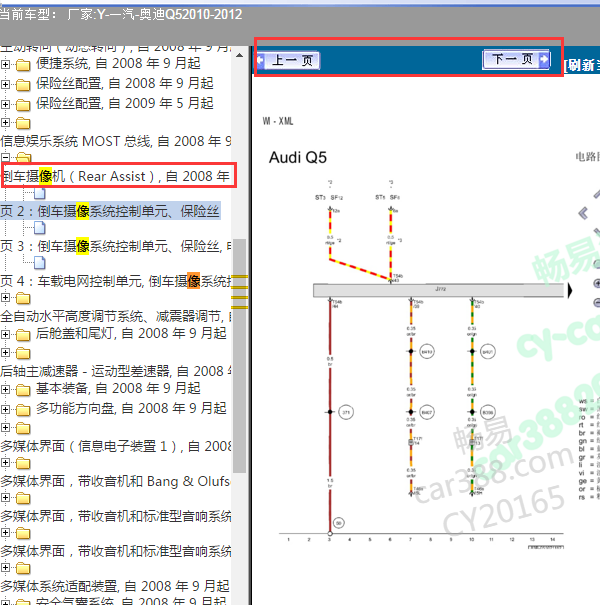Click folder icon beside 后舱盖和尾灯

click(23, 335)
